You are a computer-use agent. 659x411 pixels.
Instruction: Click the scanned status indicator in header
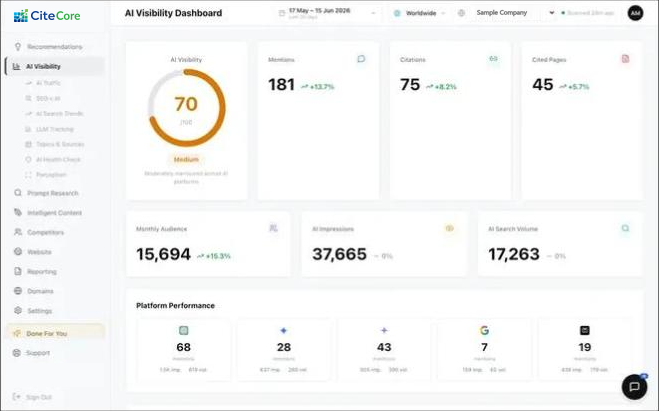pyautogui.click(x=588, y=13)
